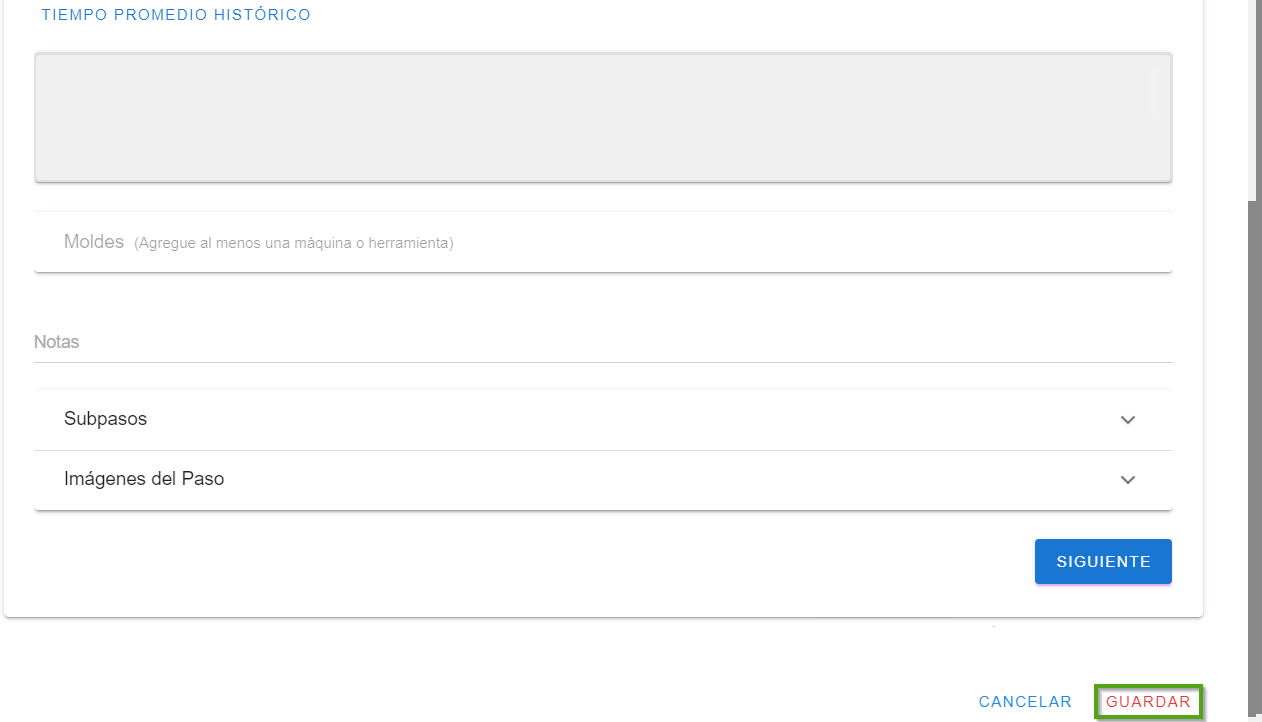This screenshot has width=1262, height=722.
Task: Expand the Imágenes del Paso chevron
Action: [1127, 480]
